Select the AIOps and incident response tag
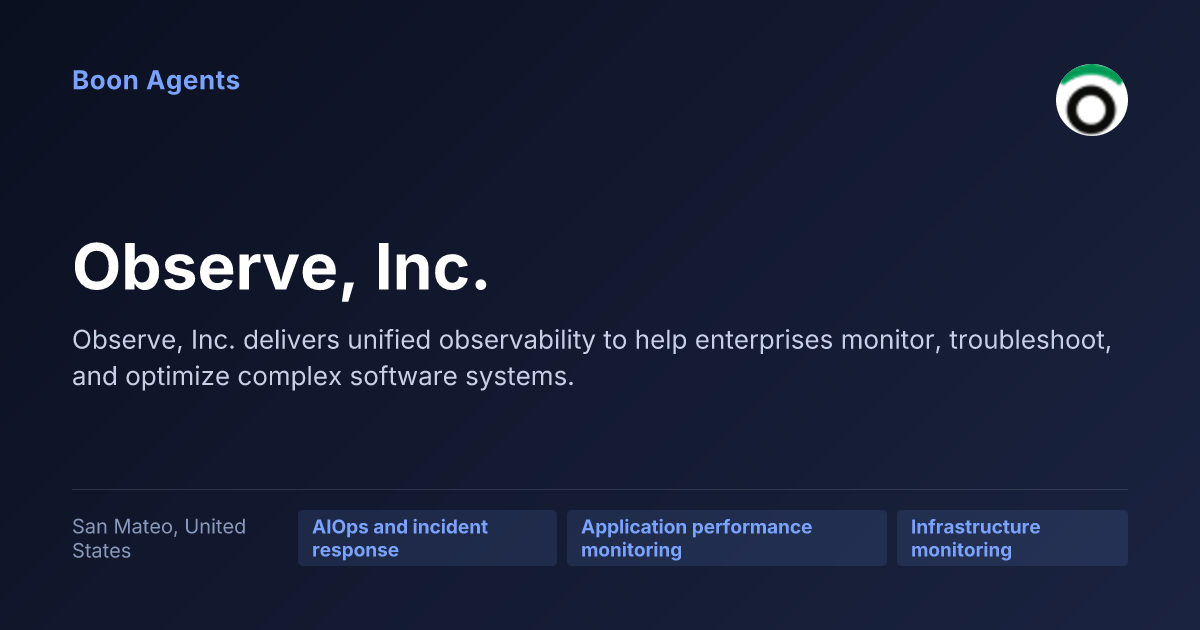 [427, 538]
